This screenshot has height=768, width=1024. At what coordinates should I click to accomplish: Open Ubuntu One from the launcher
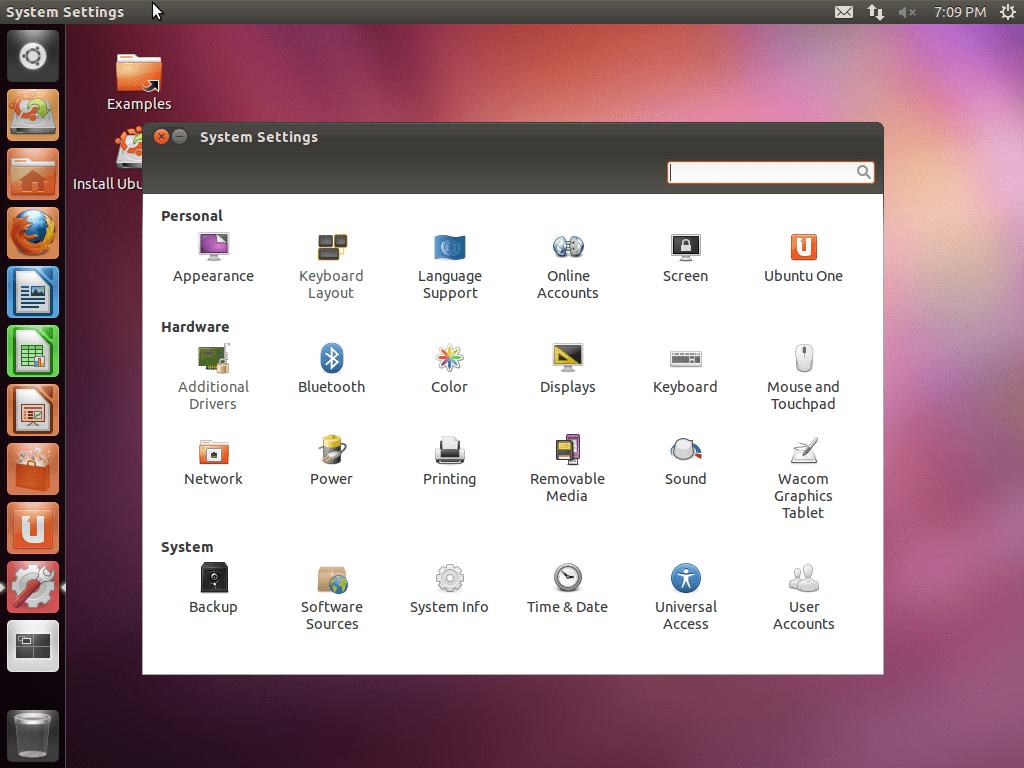coord(33,528)
